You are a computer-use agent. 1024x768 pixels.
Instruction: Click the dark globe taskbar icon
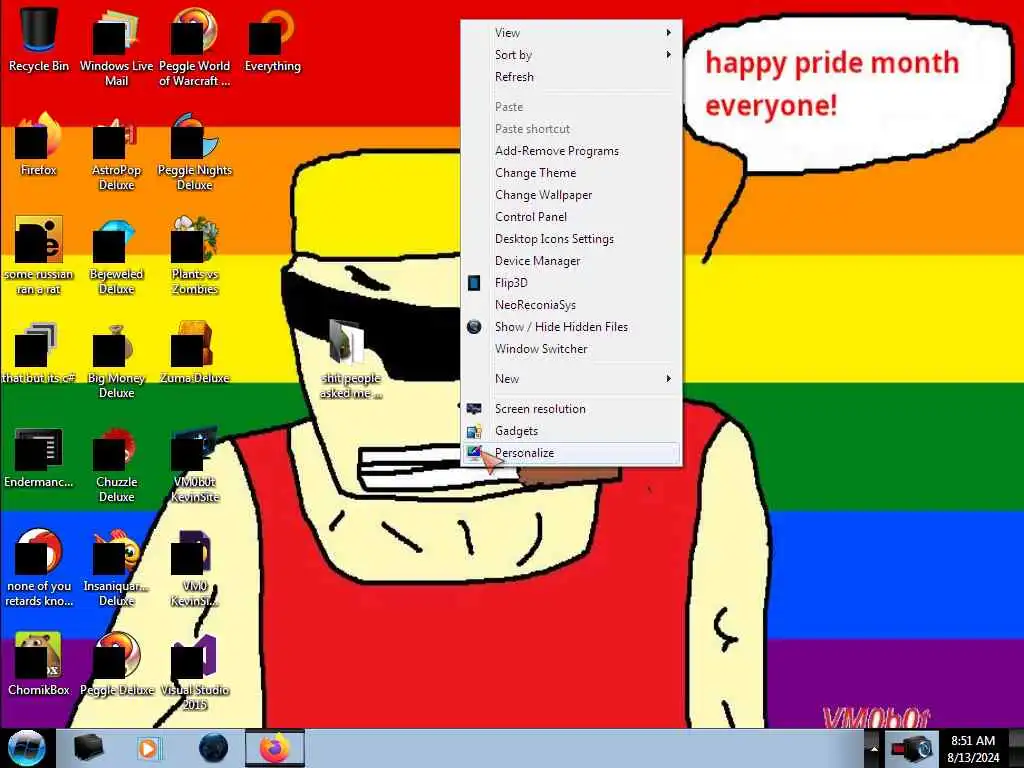coord(213,748)
